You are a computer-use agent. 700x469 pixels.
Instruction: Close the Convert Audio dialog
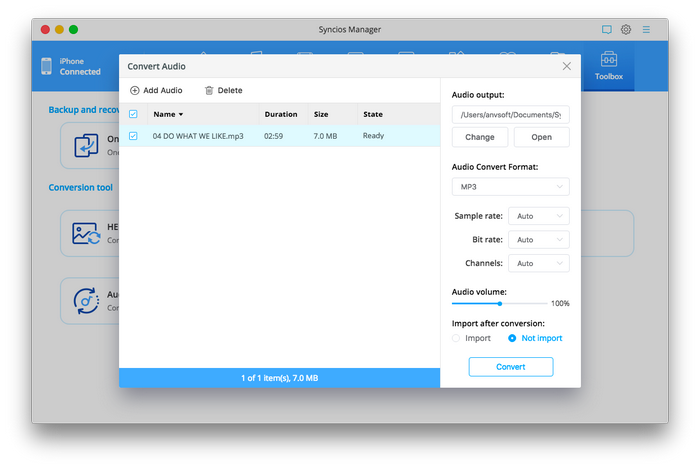(567, 66)
